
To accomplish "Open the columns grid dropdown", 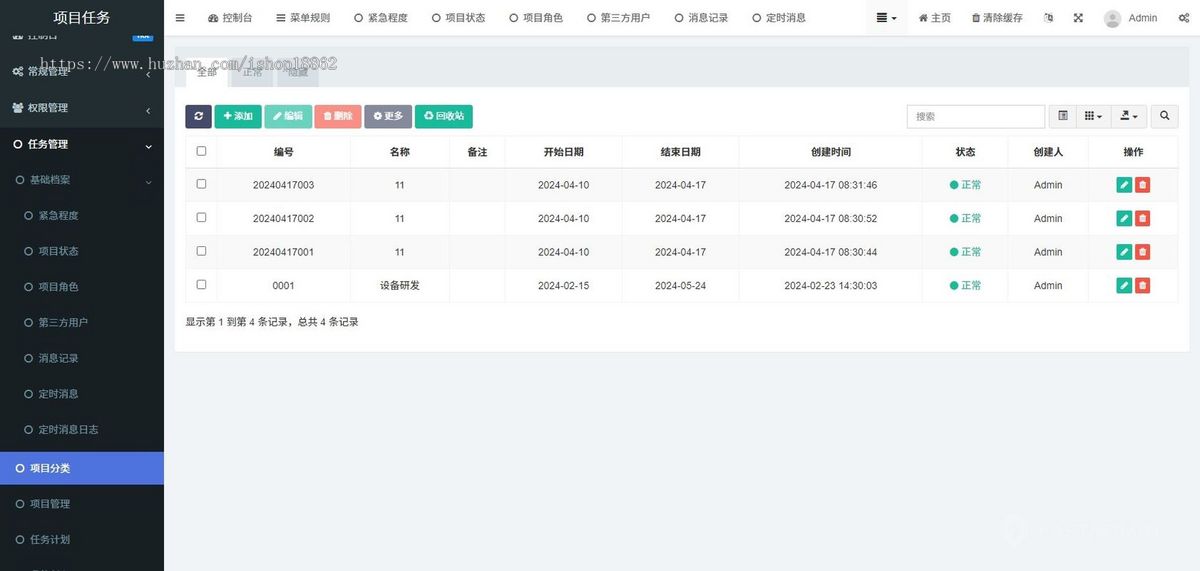I will pos(1094,116).
